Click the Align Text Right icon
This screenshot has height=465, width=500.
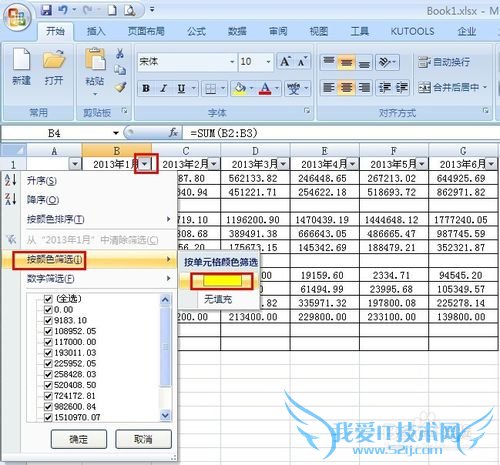coord(364,88)
